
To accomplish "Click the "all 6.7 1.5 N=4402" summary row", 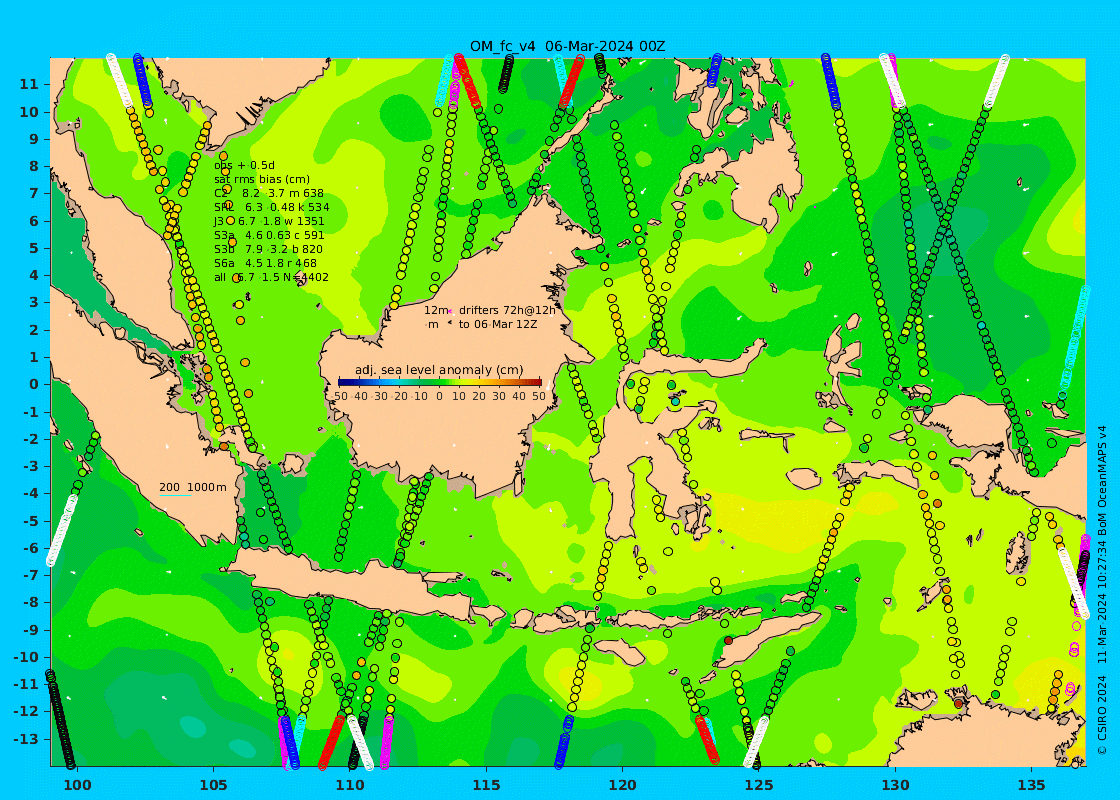I will point(271,277).
